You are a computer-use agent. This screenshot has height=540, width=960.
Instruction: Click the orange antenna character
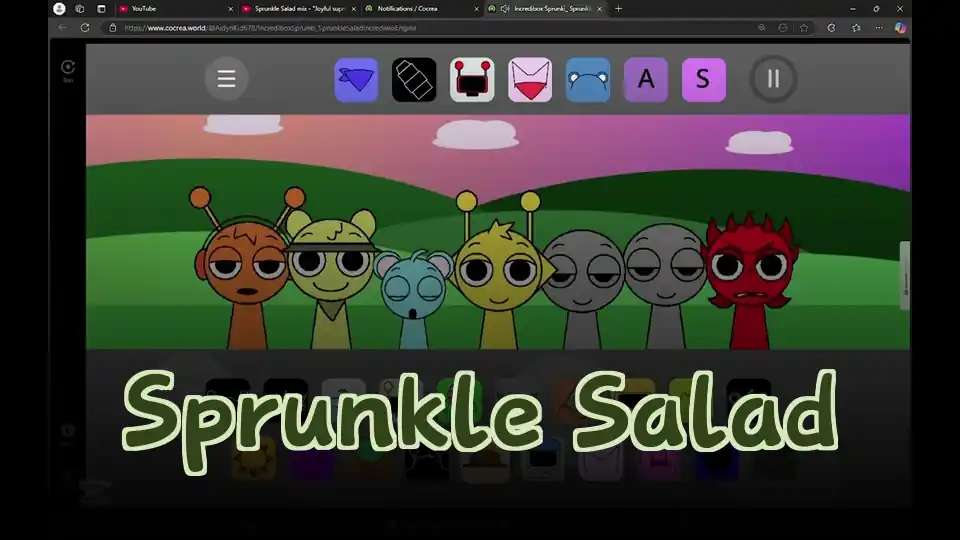coord(245,269)
